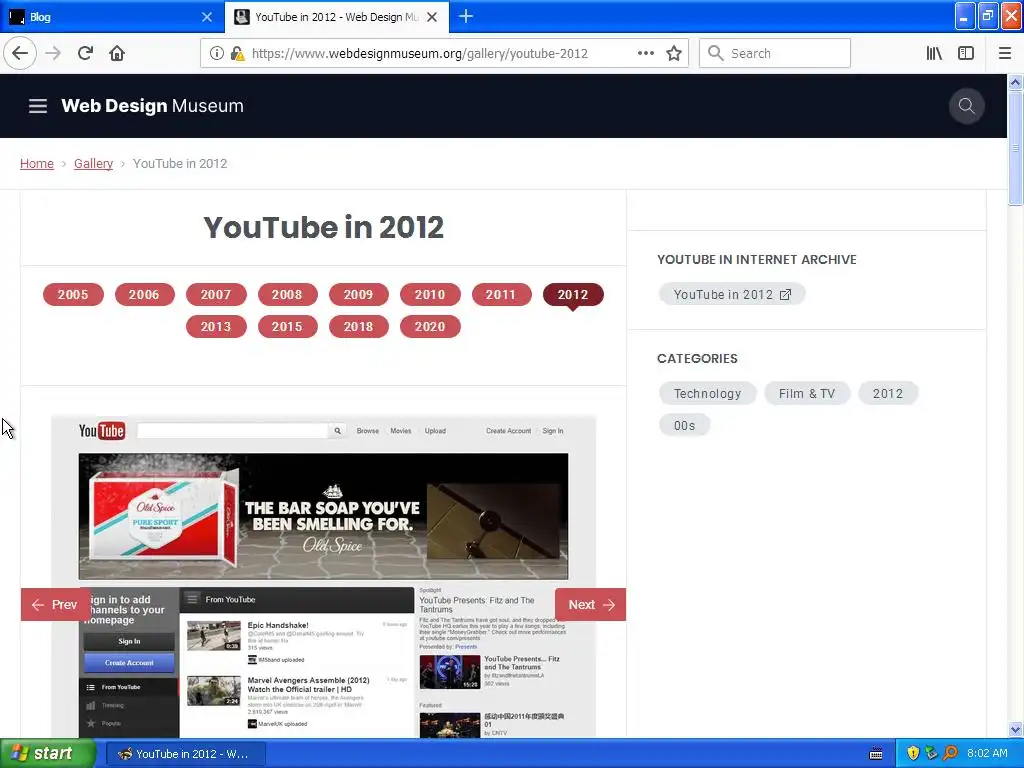Switch to the Blog tab
This screenshot has width=1024, height=768.
click(111, 17)
